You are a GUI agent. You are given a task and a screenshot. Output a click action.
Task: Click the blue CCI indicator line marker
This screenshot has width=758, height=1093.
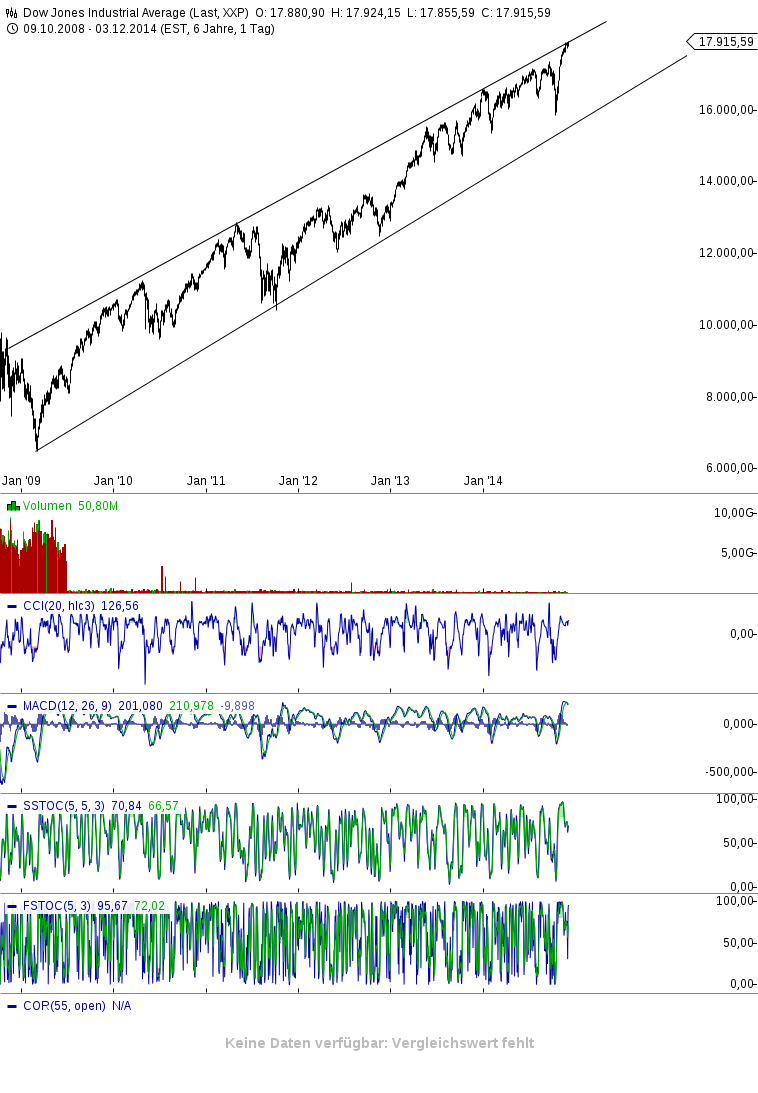pyautogui.click(x=12, y=607)
